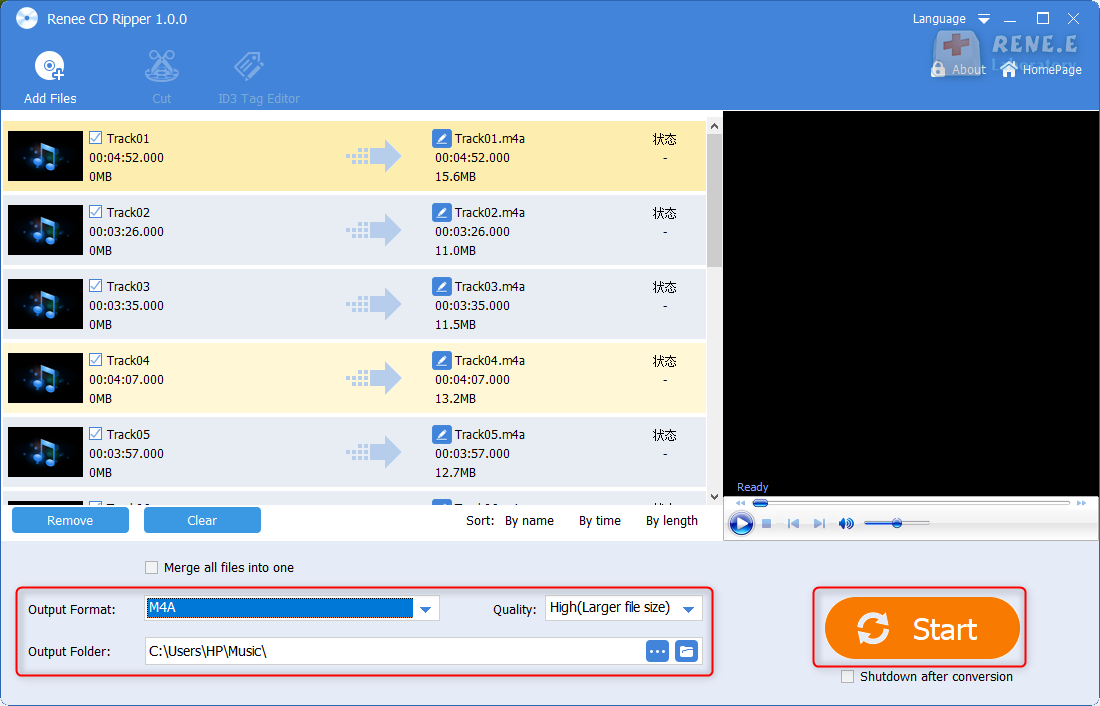Select the Track03 music thumbnail
1100x706 pixels.
[x=45, y=304]
